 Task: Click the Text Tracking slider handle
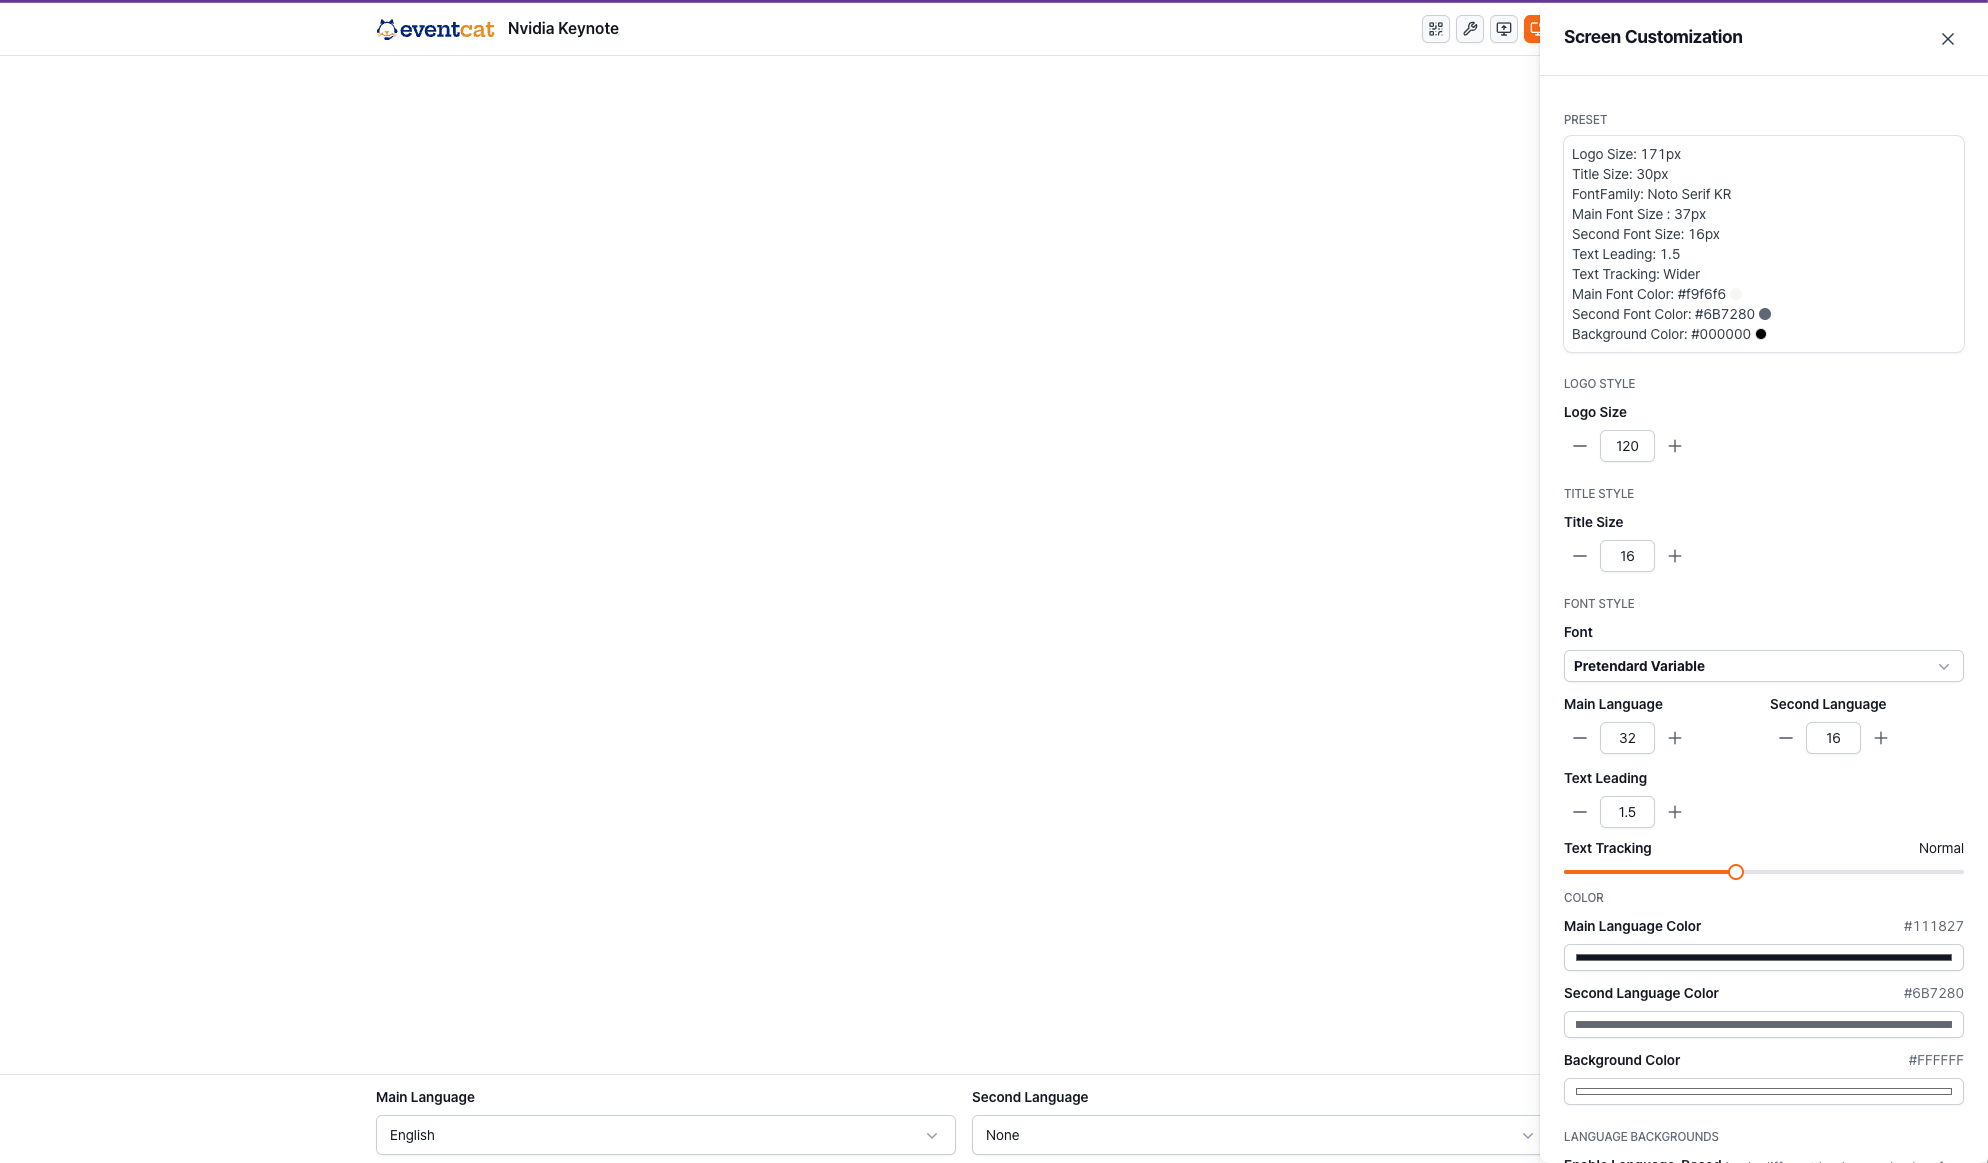[x=1736, y=872]
